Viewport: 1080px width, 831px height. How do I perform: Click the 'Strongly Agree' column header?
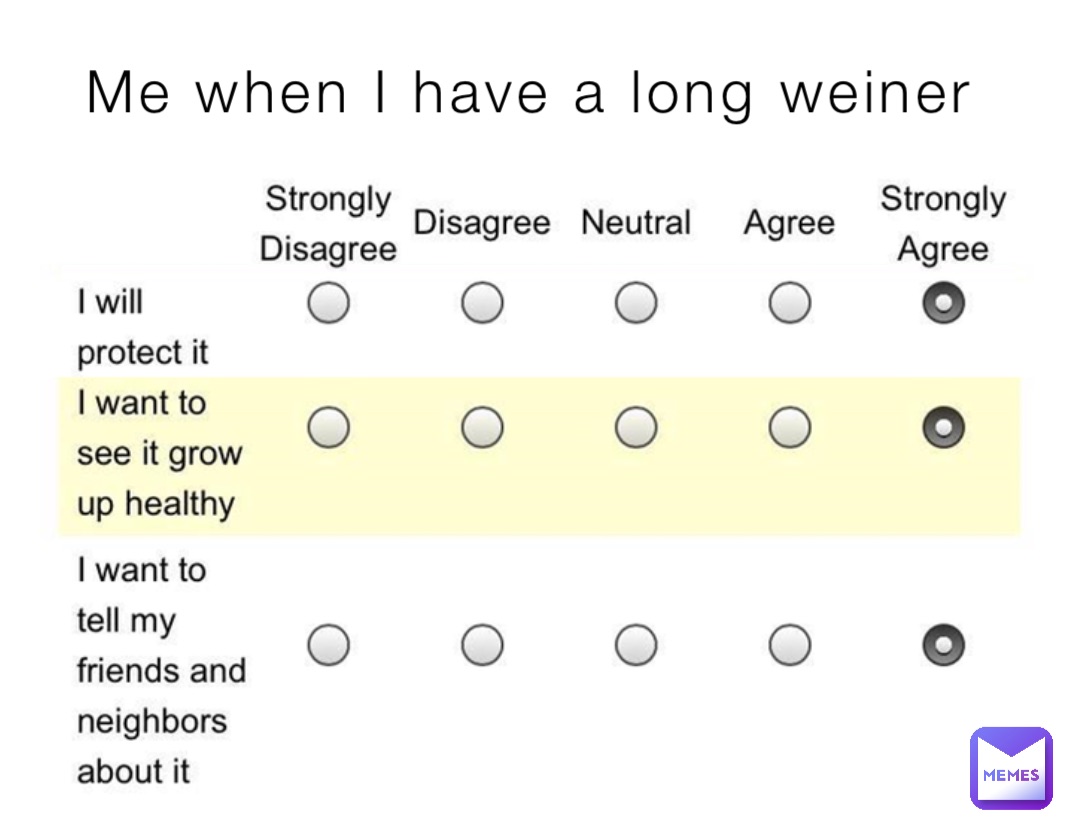pyautogui.click(x=942, y=222)
